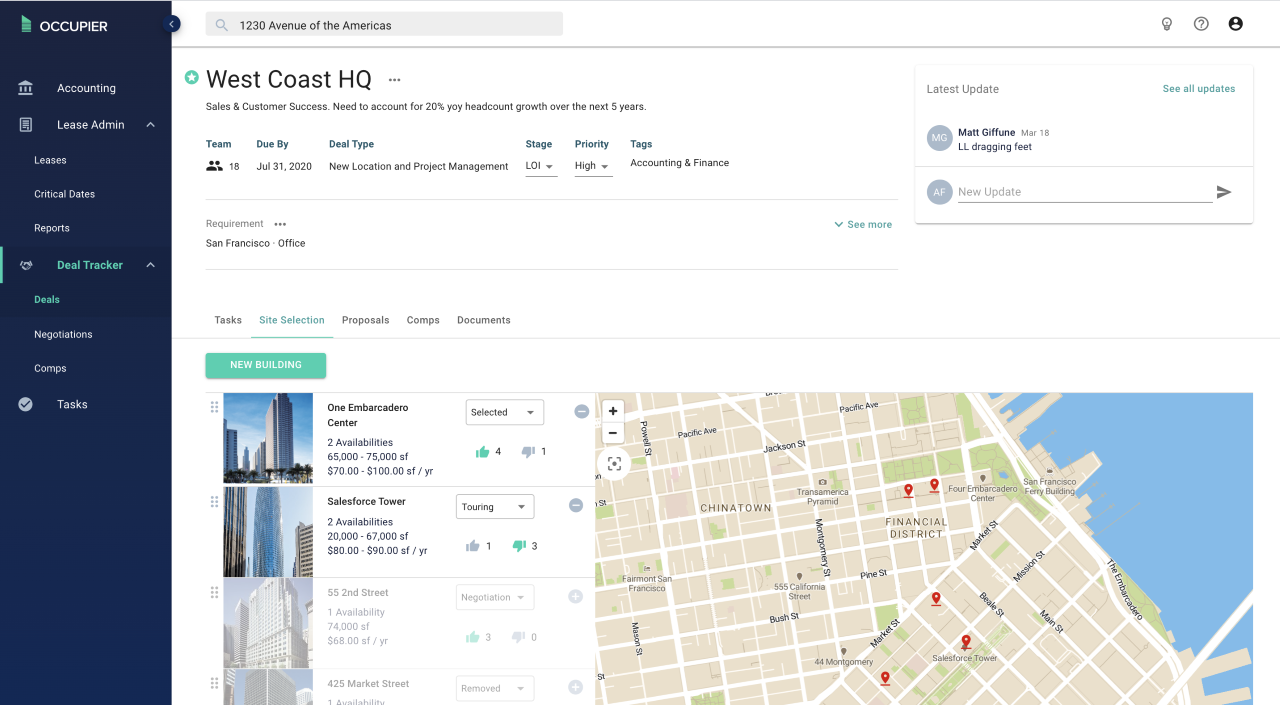Click the green star beside West Coast HQ
Viewport: 1280px width, 705px height.
pos(191,77)
